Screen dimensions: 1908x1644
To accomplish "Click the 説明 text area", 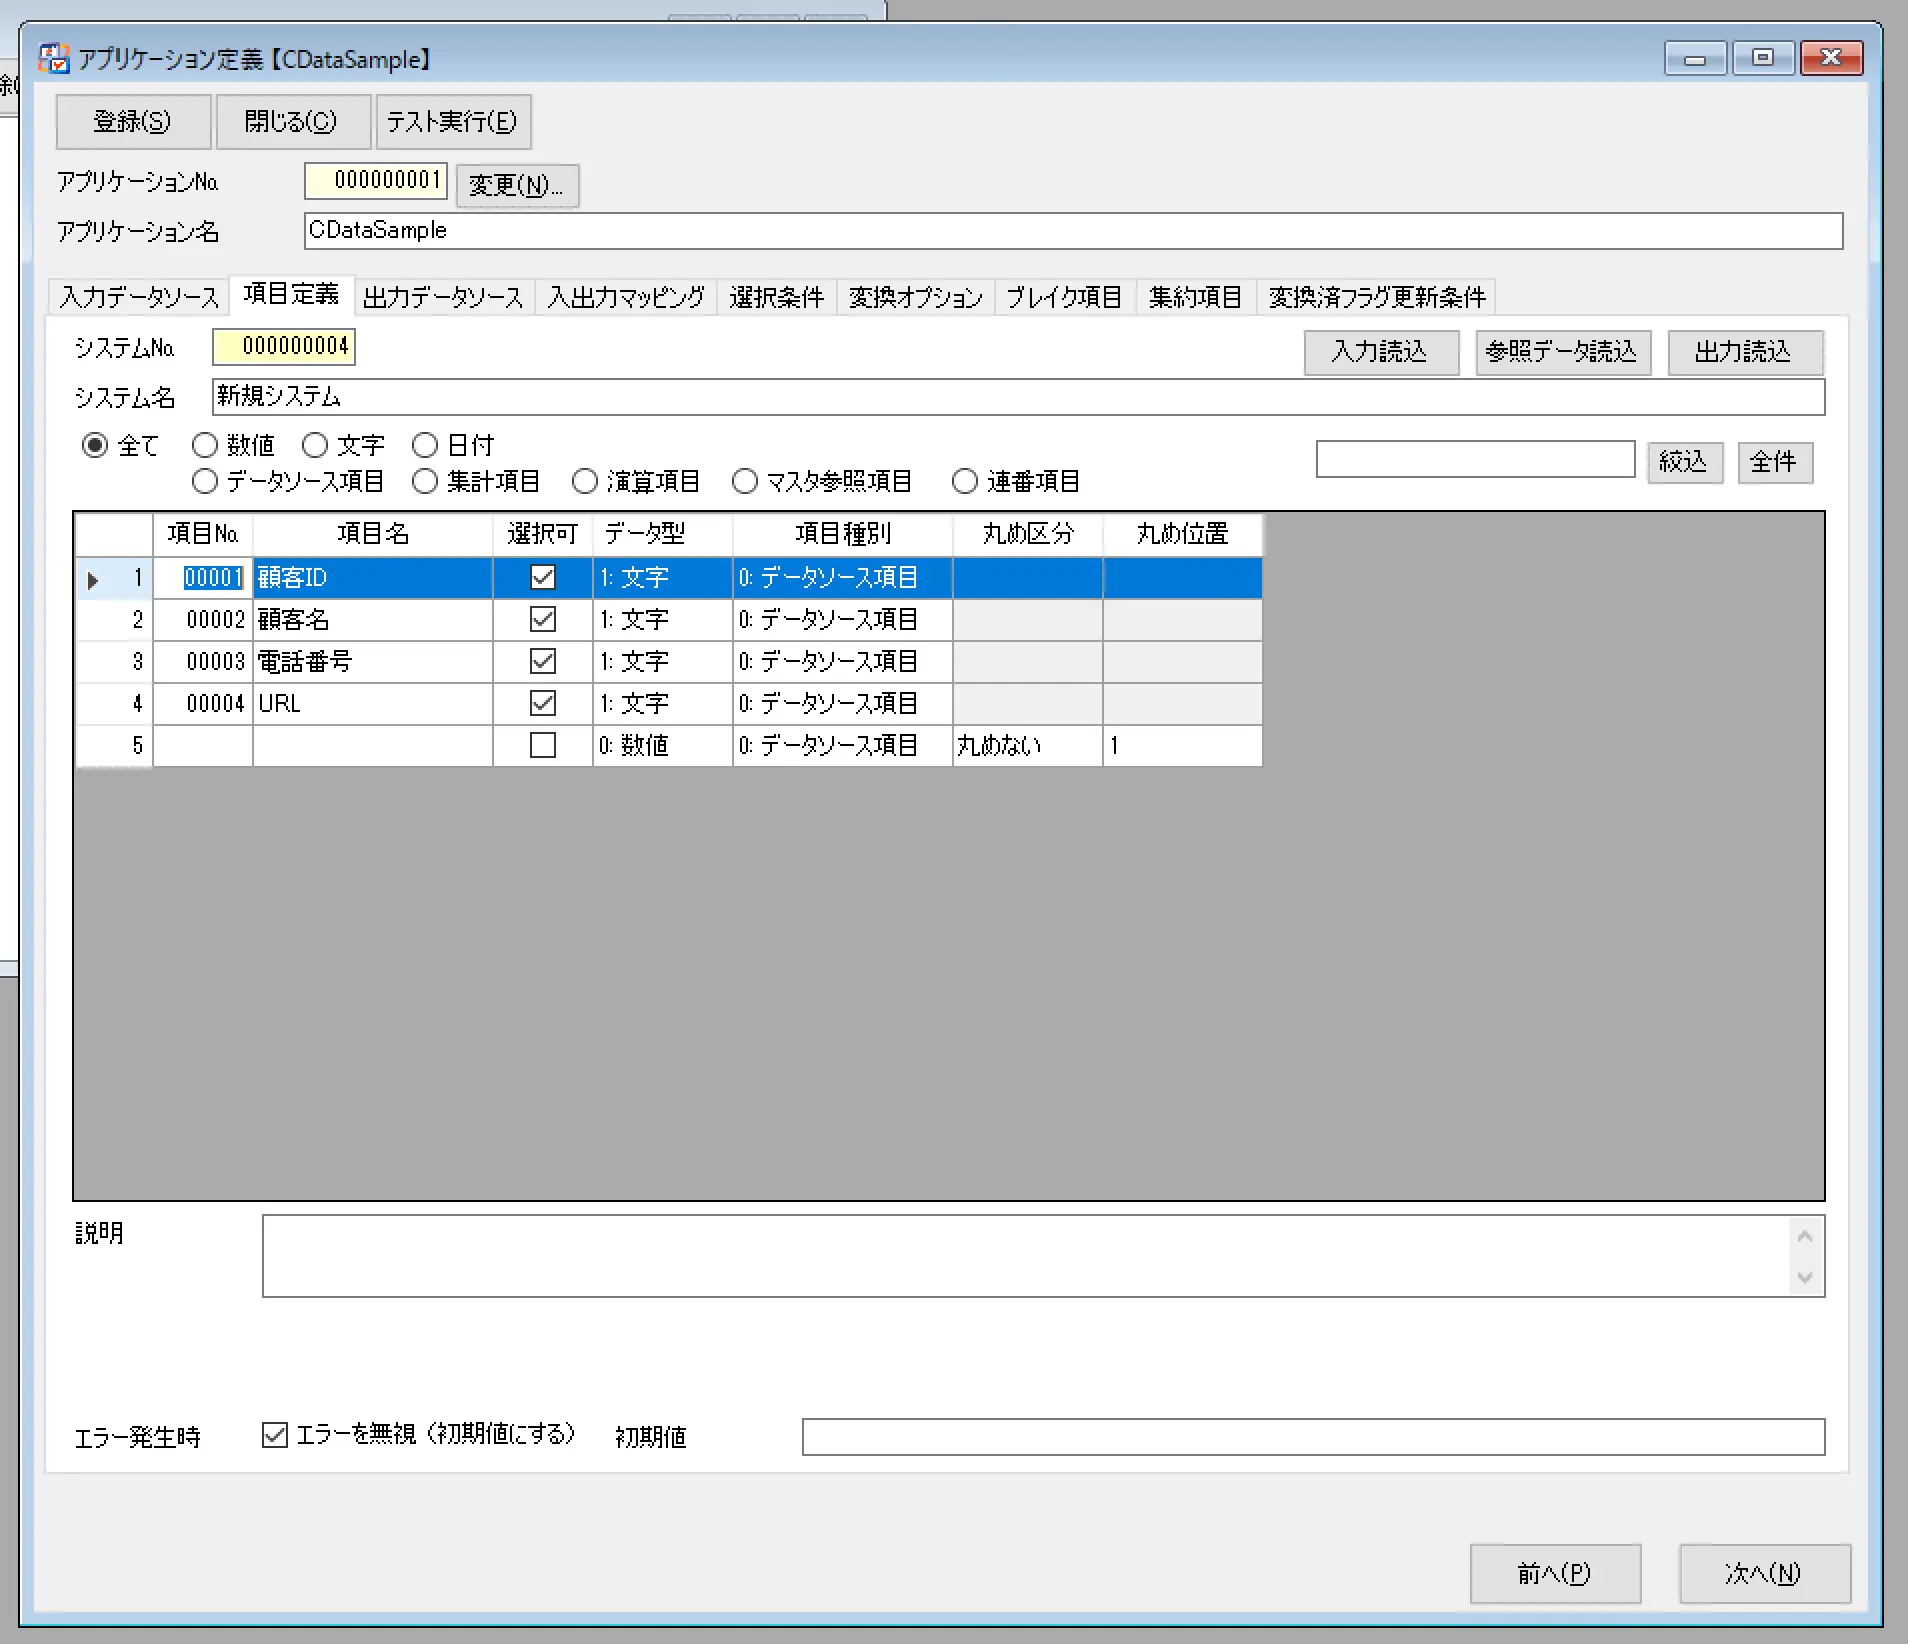I will click(1027, 1256).
